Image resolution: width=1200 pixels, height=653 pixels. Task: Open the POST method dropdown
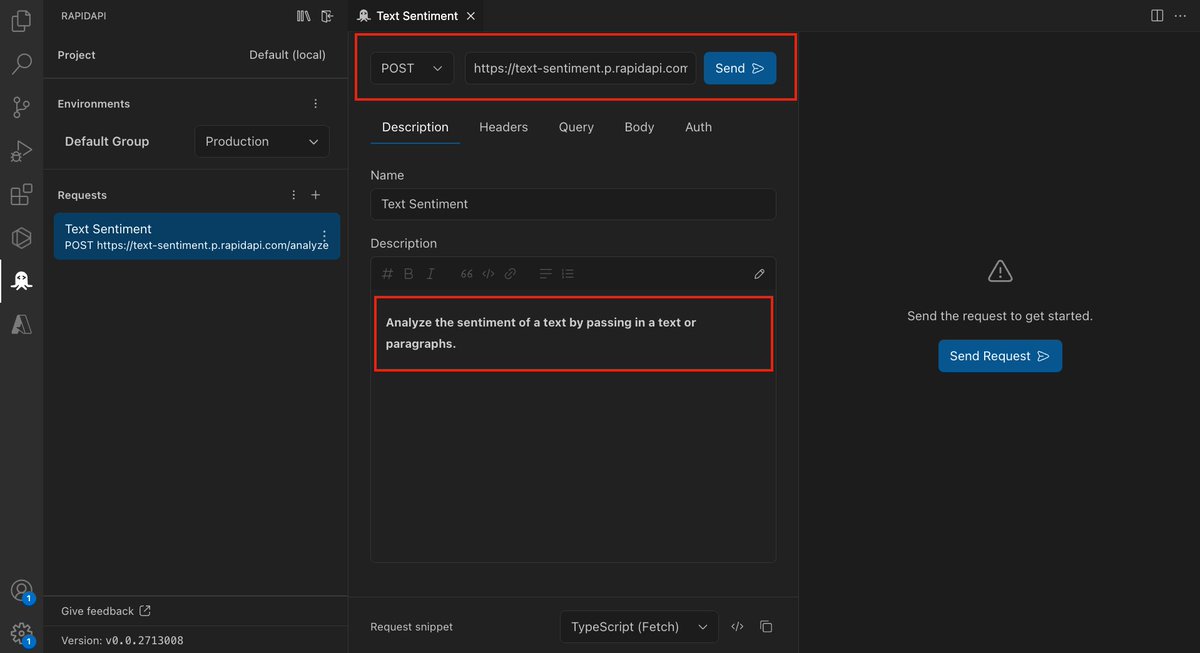pyautogui.click(x=411, y=68)
